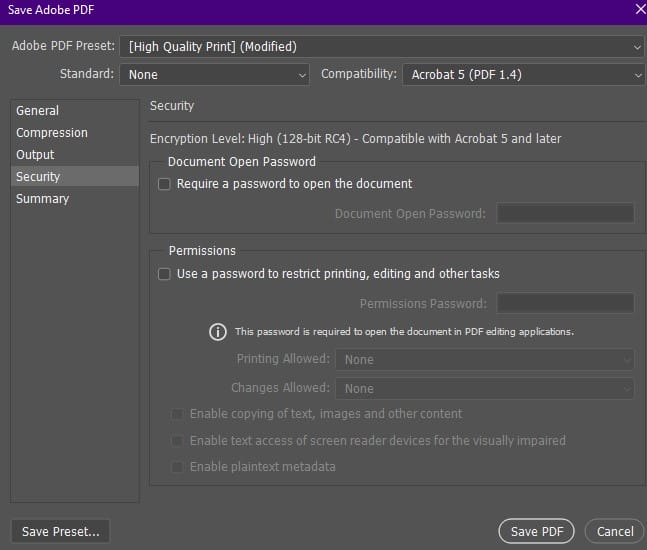Close the Save Adobe PDF dialog

[x=640, y=9]
